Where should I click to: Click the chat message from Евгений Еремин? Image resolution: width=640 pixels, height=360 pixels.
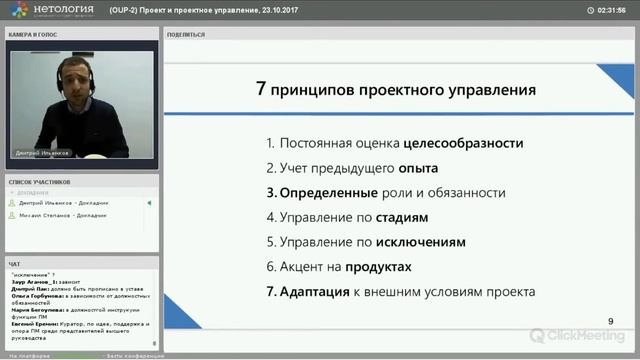[80, 331]
